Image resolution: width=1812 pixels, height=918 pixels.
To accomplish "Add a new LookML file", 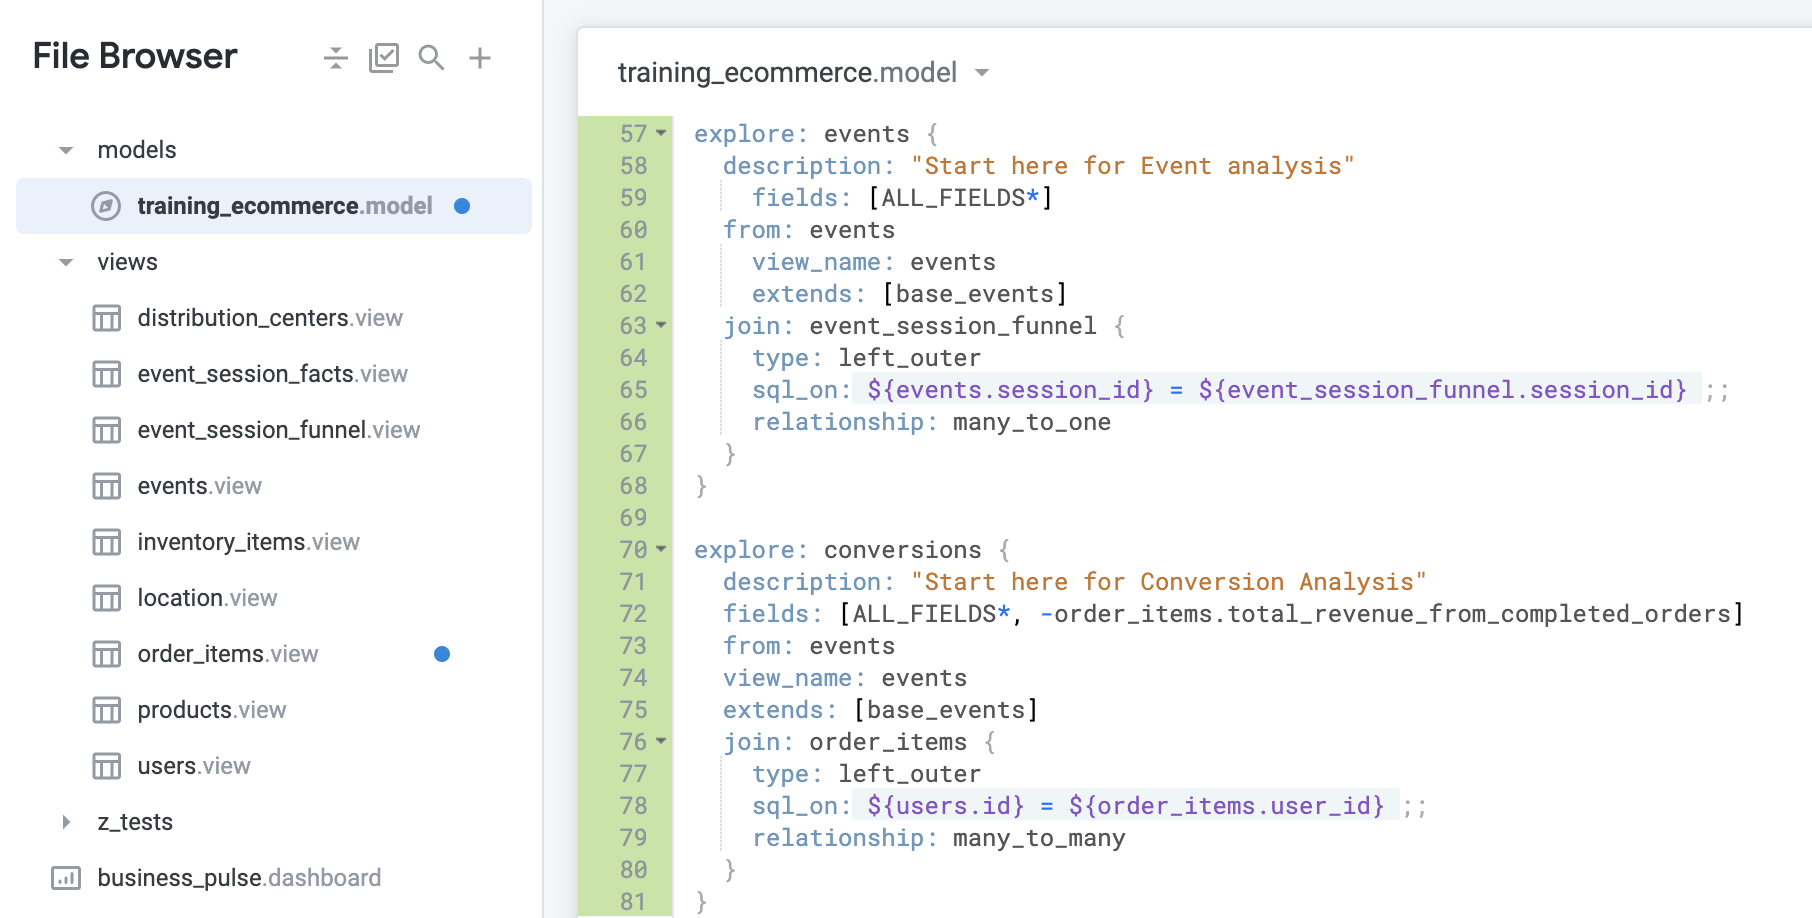I will (479, 57).
